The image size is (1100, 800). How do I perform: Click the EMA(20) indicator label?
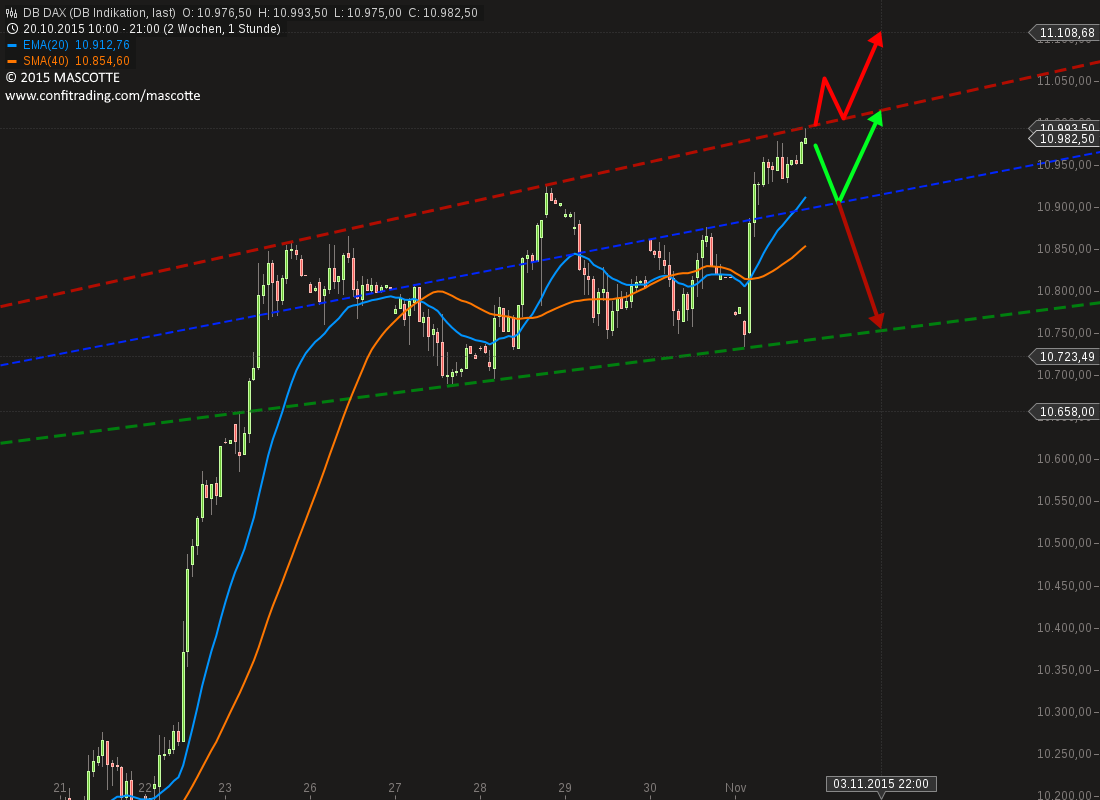point(46,45)
